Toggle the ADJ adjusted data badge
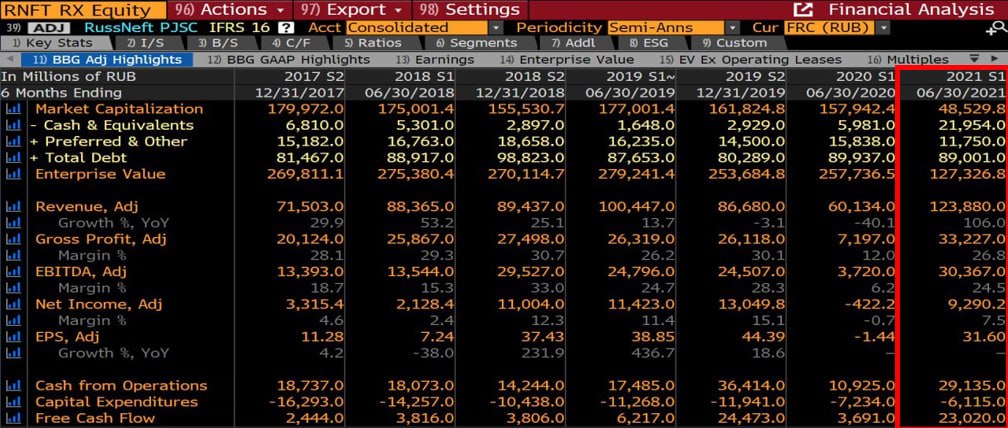 coord(54,28)
